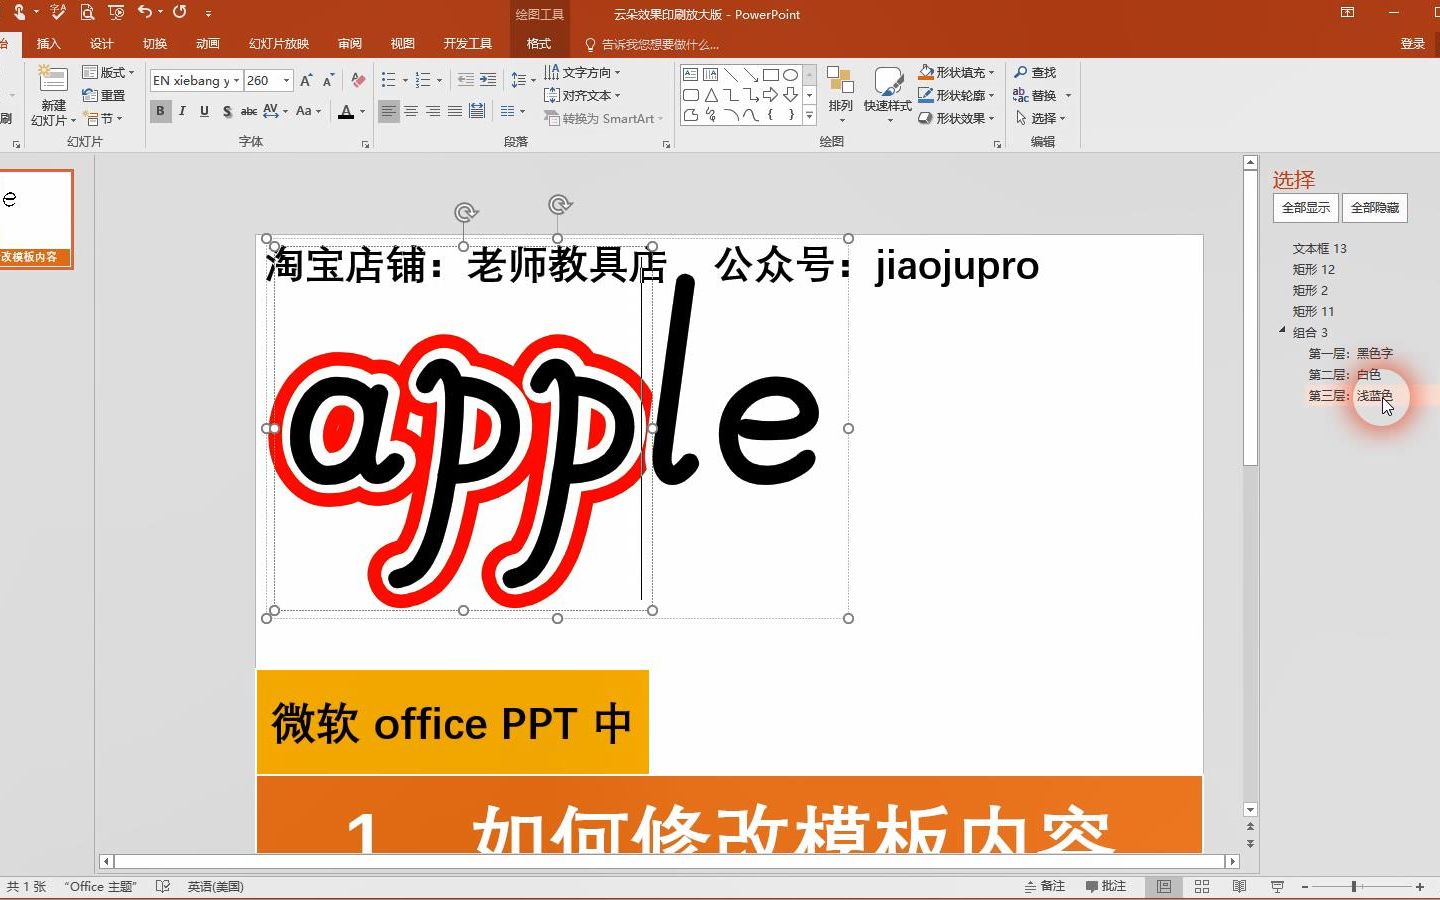Click 查找 find button

click(x=1035, y=72)
